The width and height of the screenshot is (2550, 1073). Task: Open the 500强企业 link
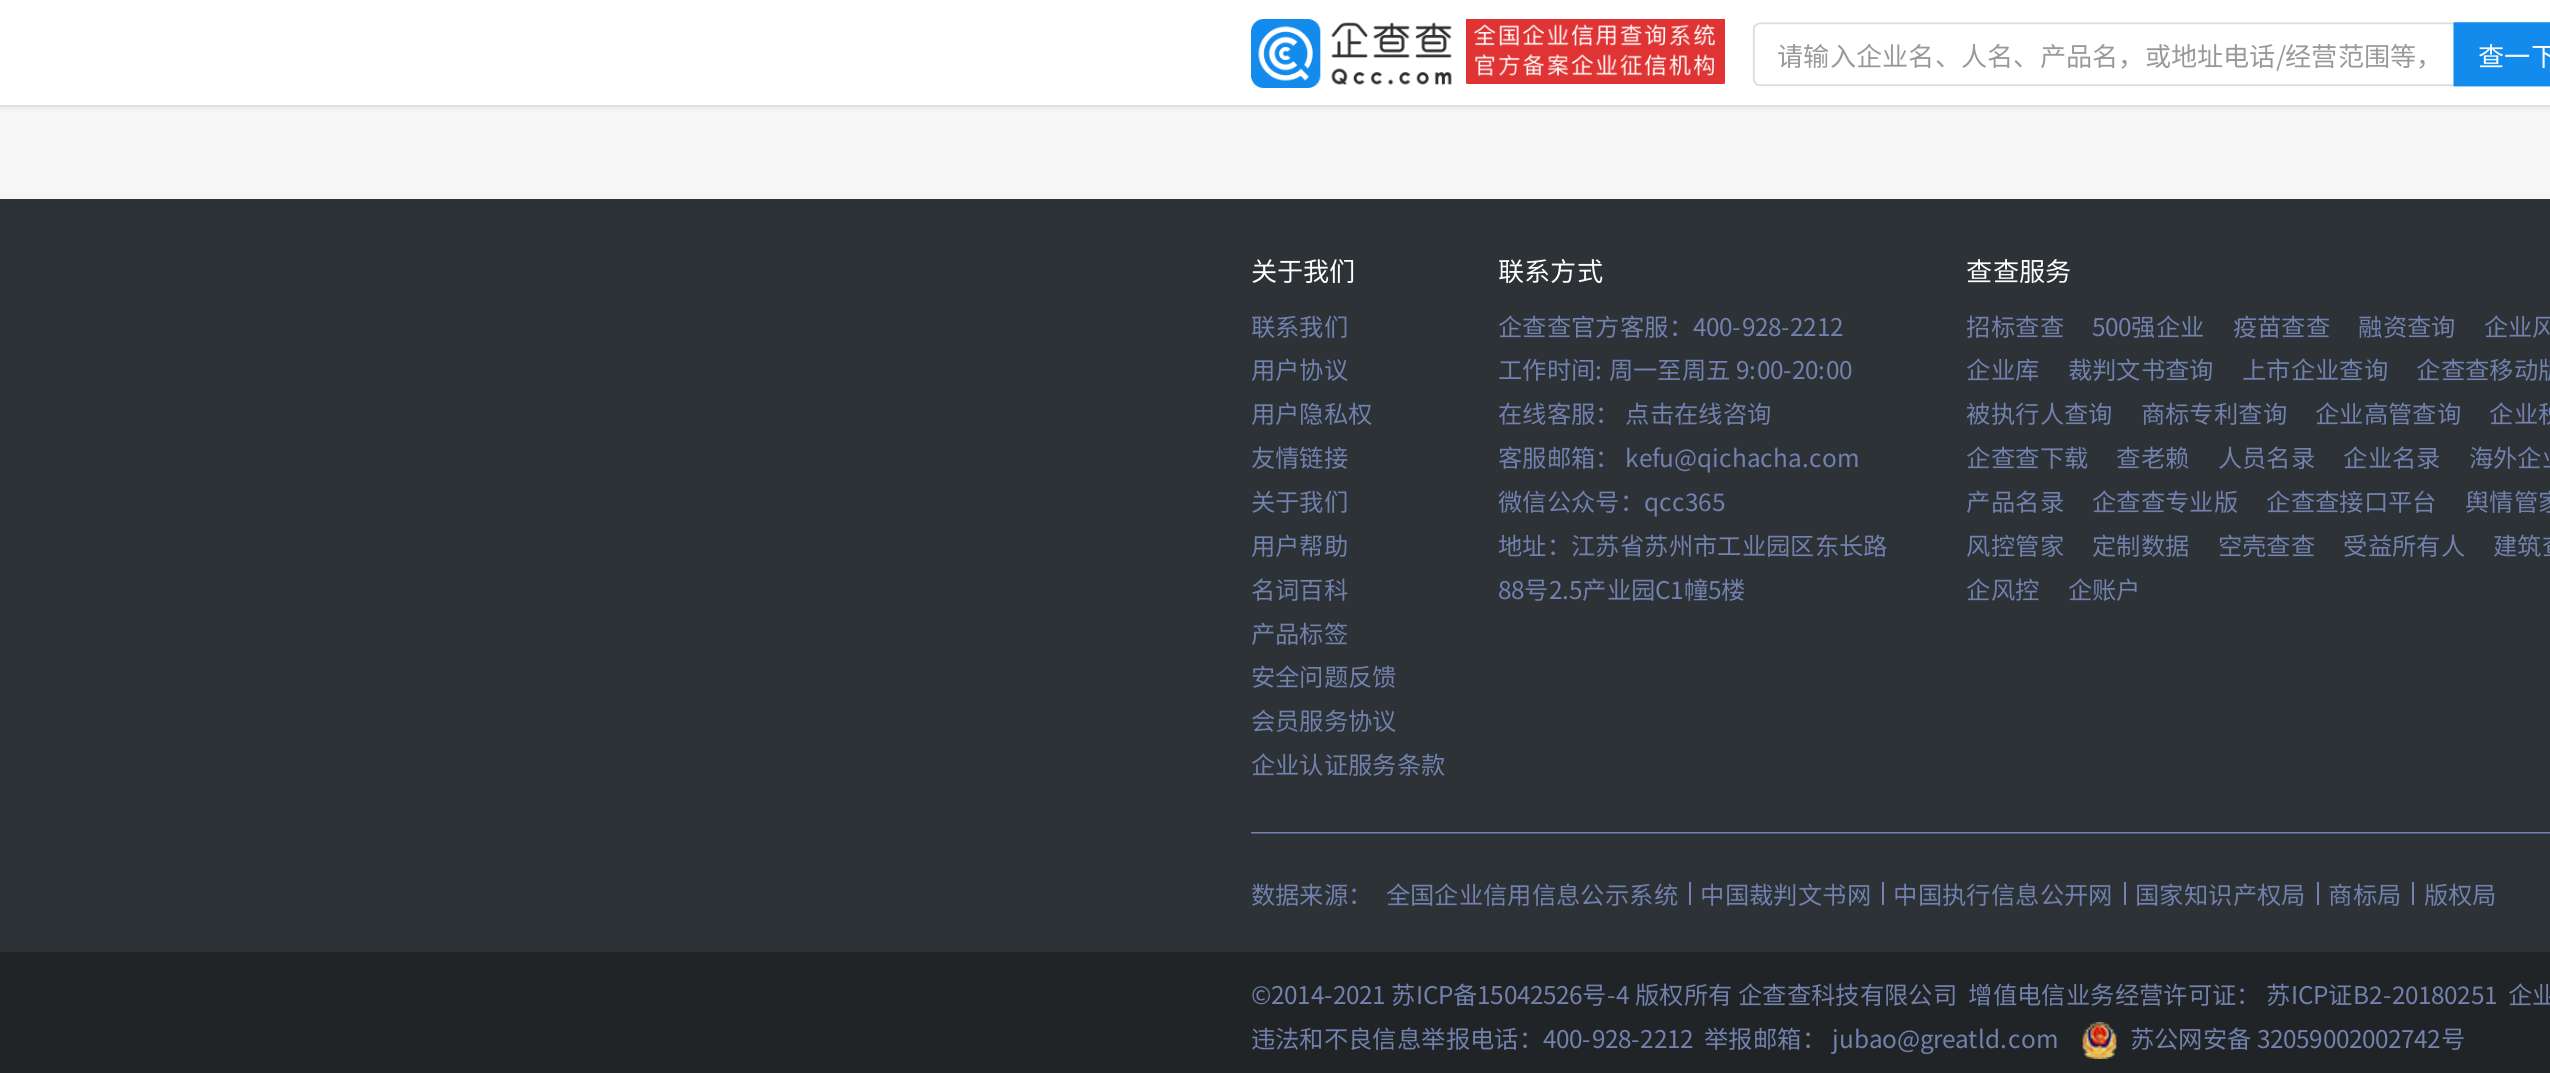coord(2148,327)
